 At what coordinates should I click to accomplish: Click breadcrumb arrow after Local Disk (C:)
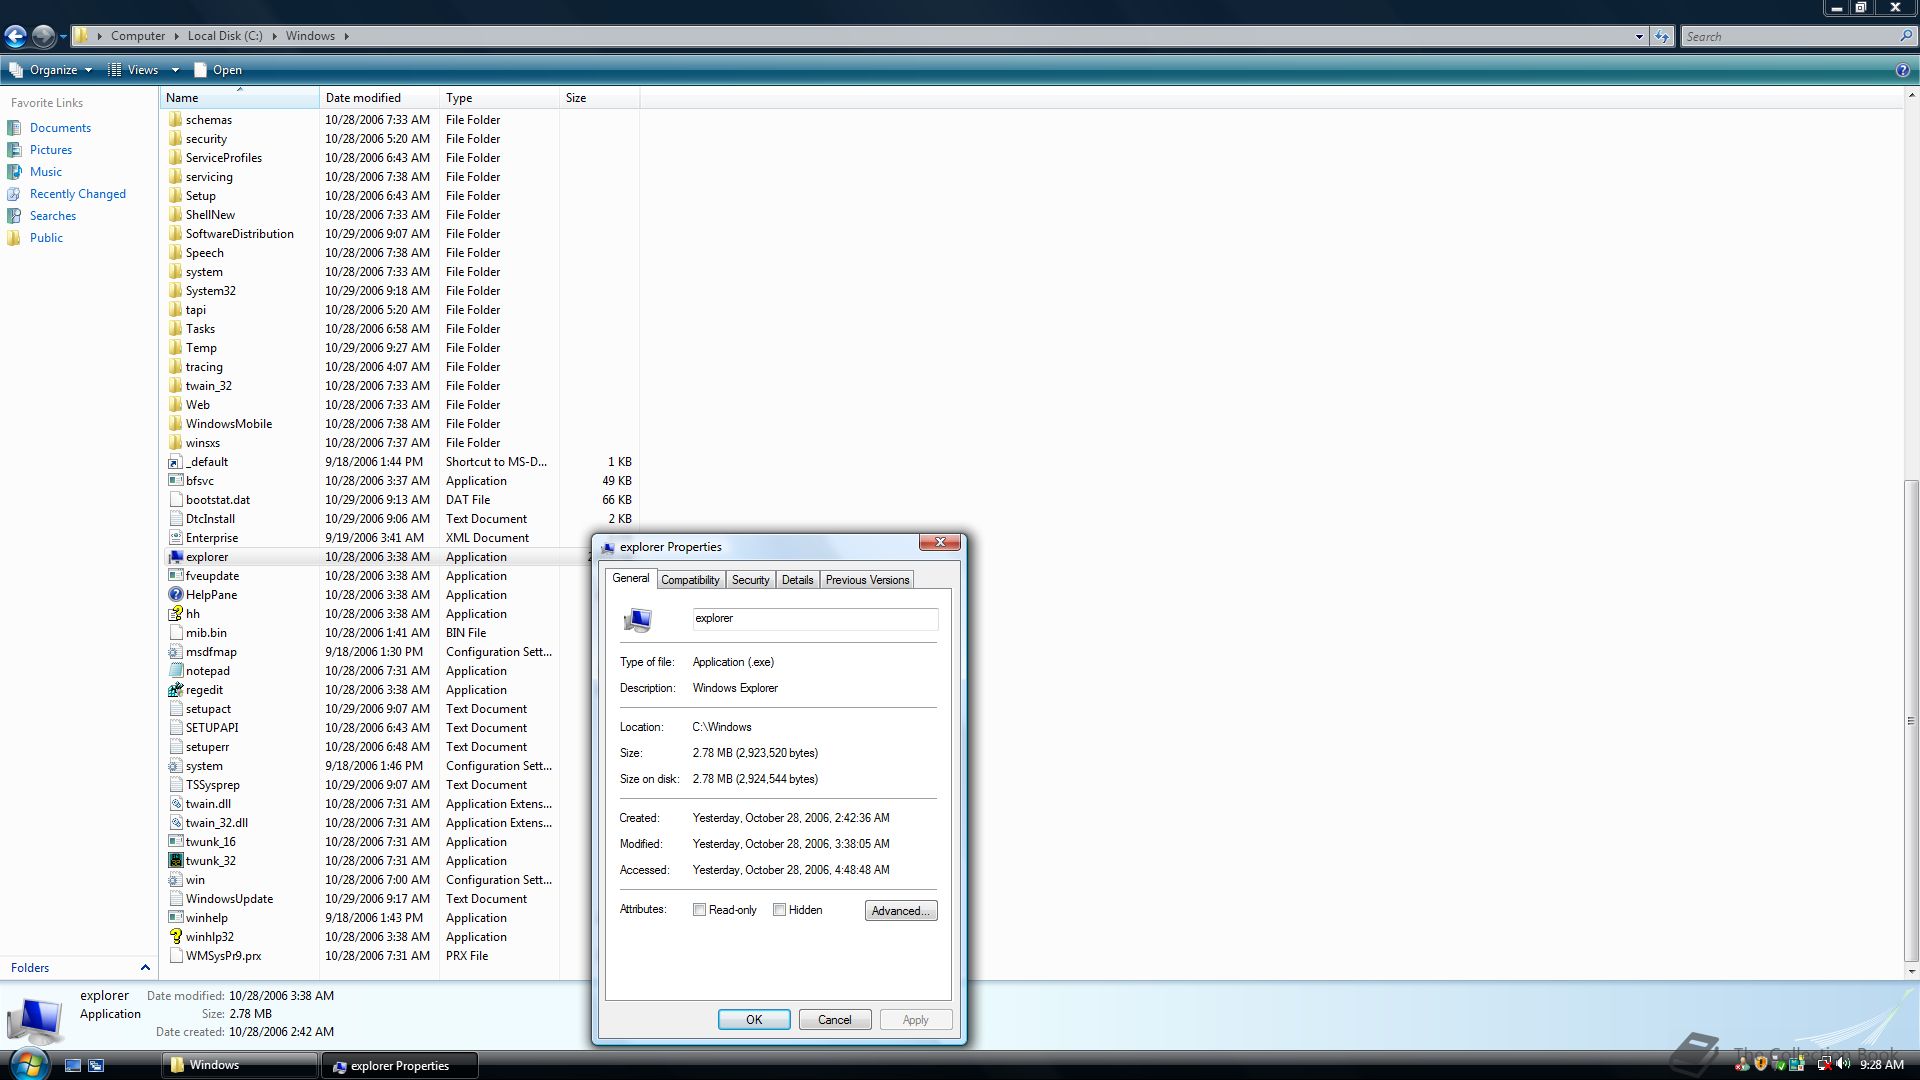[x=274, y=36]
